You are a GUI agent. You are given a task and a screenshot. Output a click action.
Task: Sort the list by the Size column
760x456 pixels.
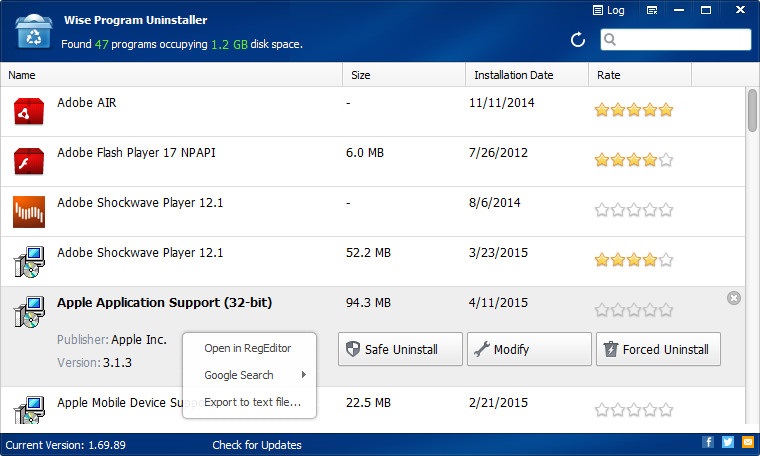404,75
